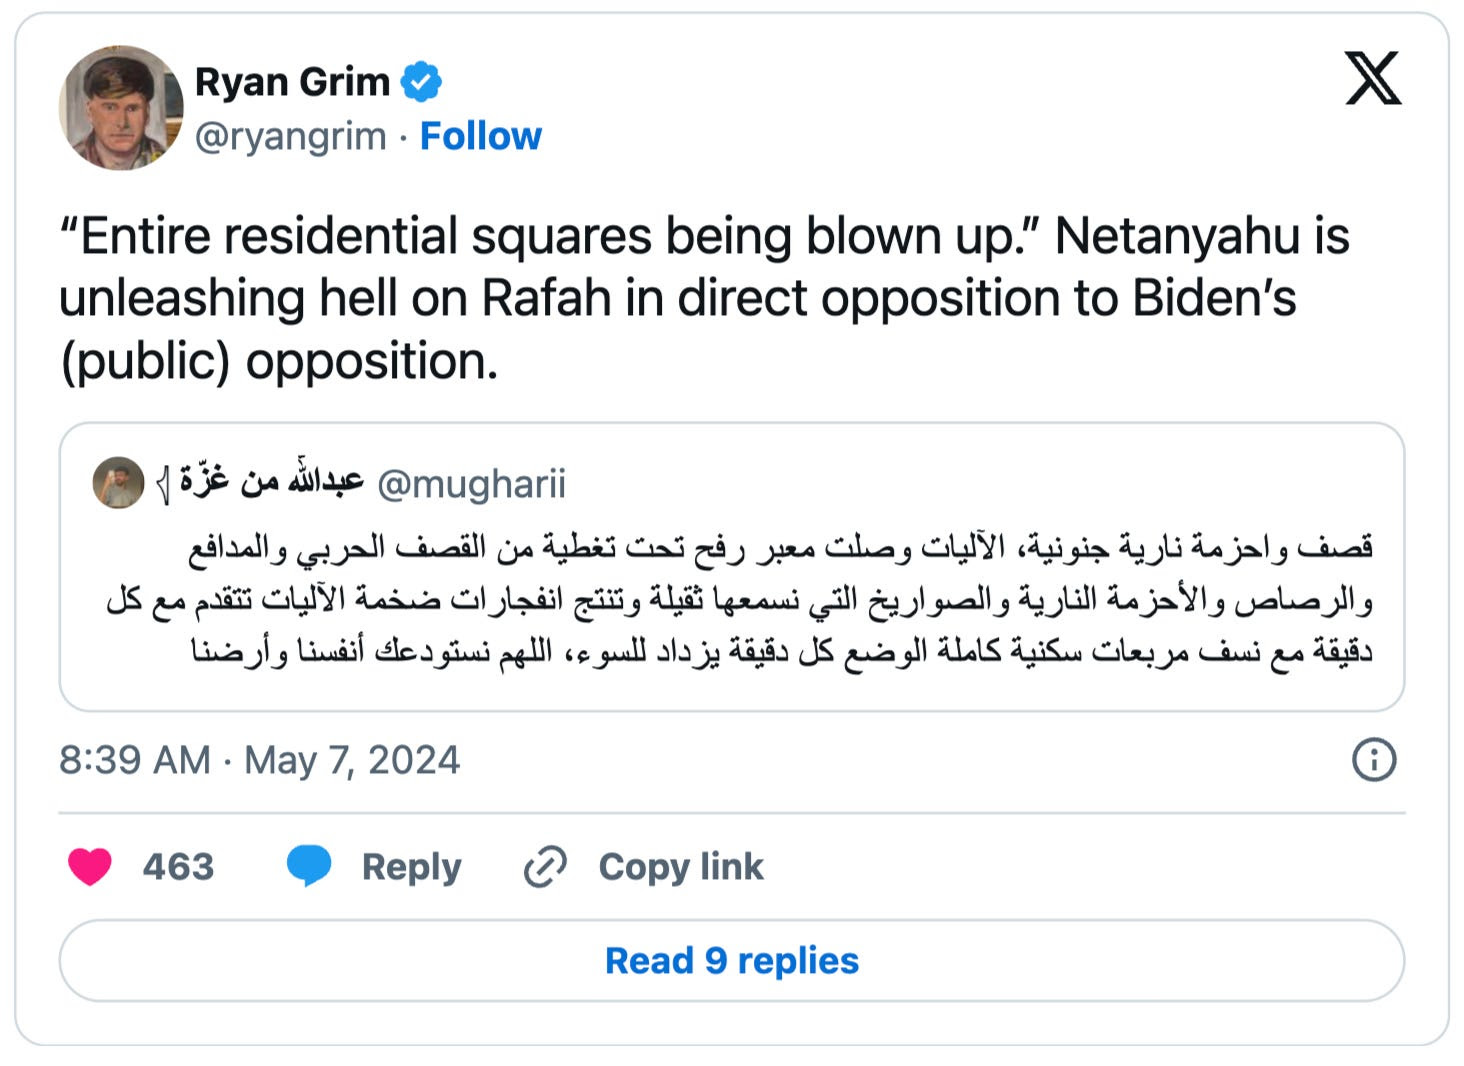Click the 463 likes count
The image size is (1464, 1066).
[178, 866]
